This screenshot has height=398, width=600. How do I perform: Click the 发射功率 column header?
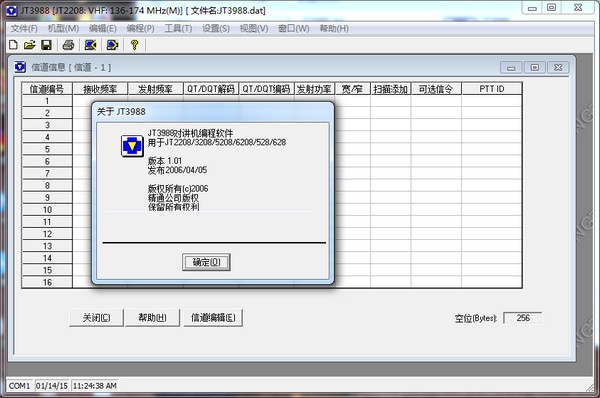tap(315, 89)
